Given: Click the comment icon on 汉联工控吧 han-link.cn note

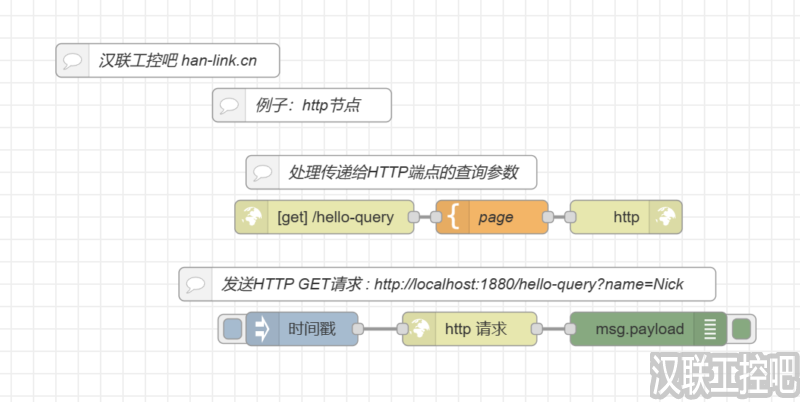Looking at the screenshot, I should [x=72, y=61].
